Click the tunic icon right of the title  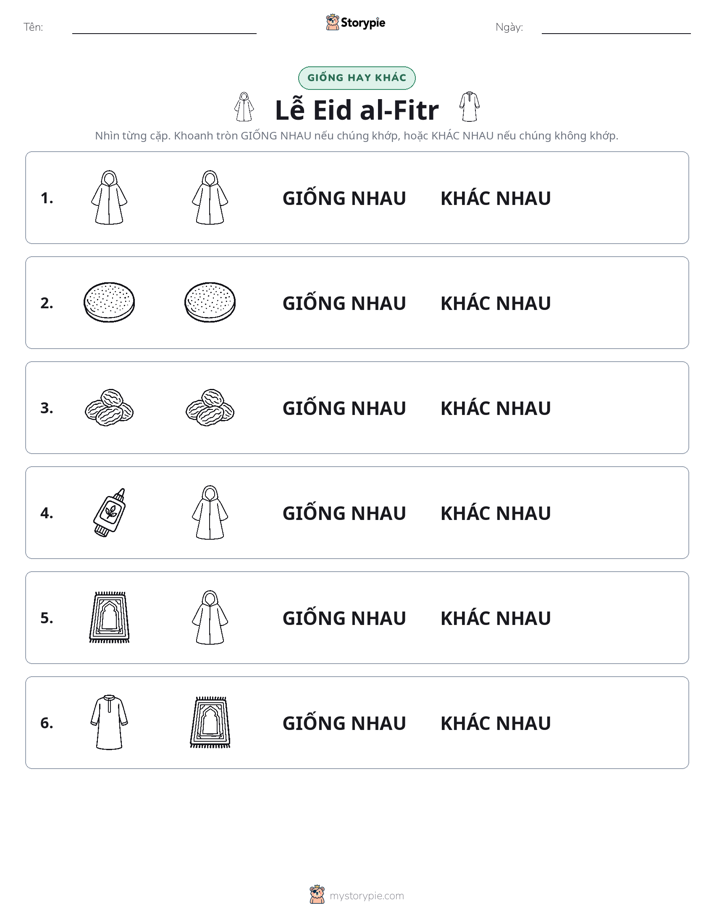470,107
